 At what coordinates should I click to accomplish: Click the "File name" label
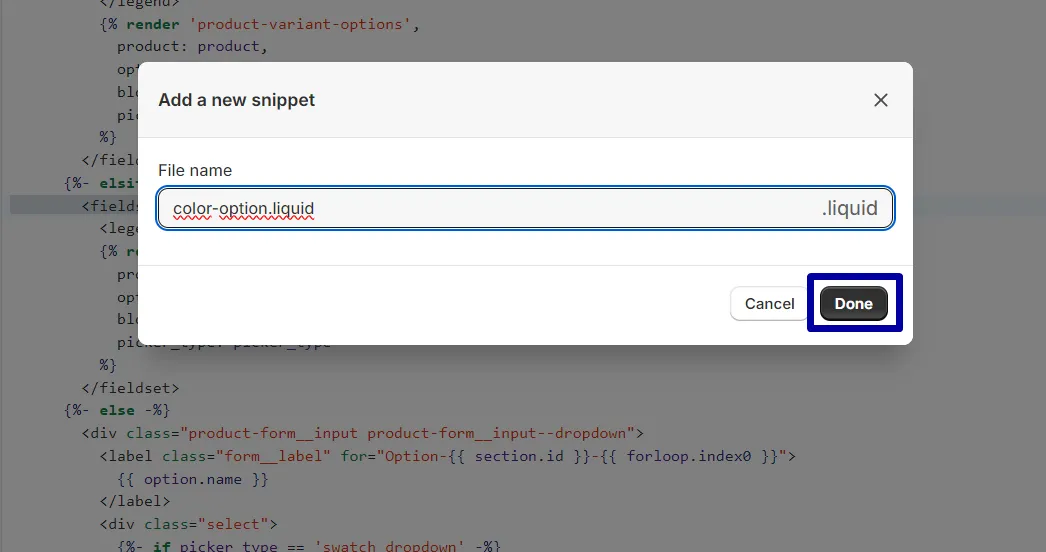click(195, 170)
